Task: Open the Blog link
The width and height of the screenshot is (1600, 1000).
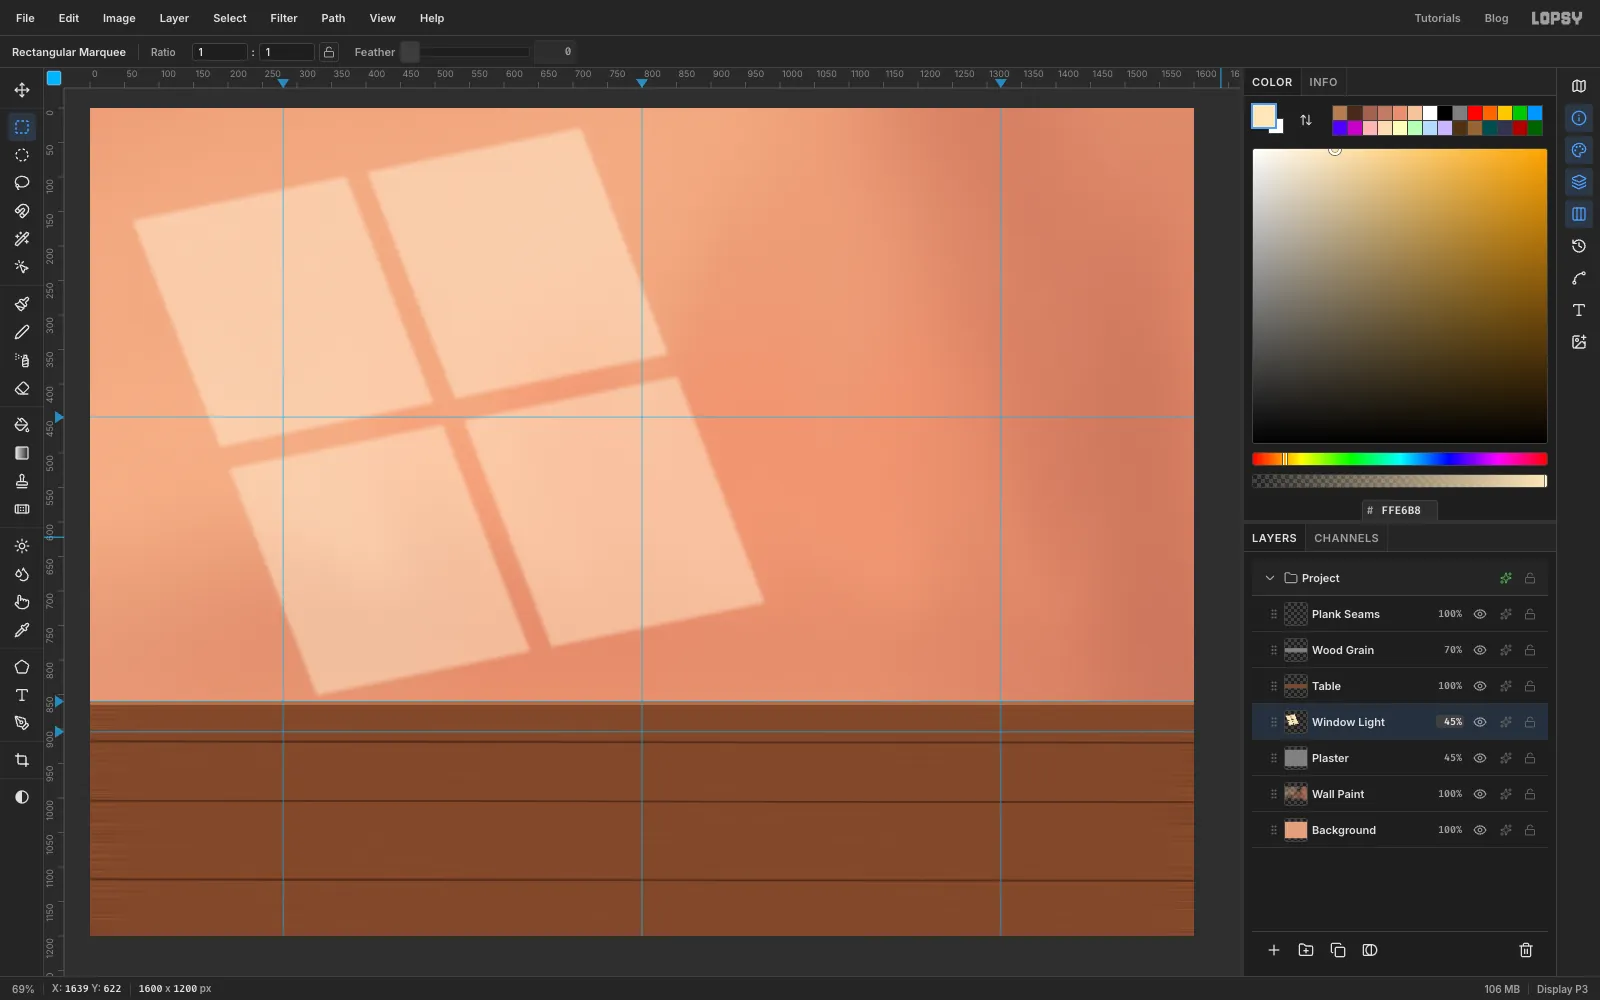Action: pyautogui.click(x=1496, y=18)
